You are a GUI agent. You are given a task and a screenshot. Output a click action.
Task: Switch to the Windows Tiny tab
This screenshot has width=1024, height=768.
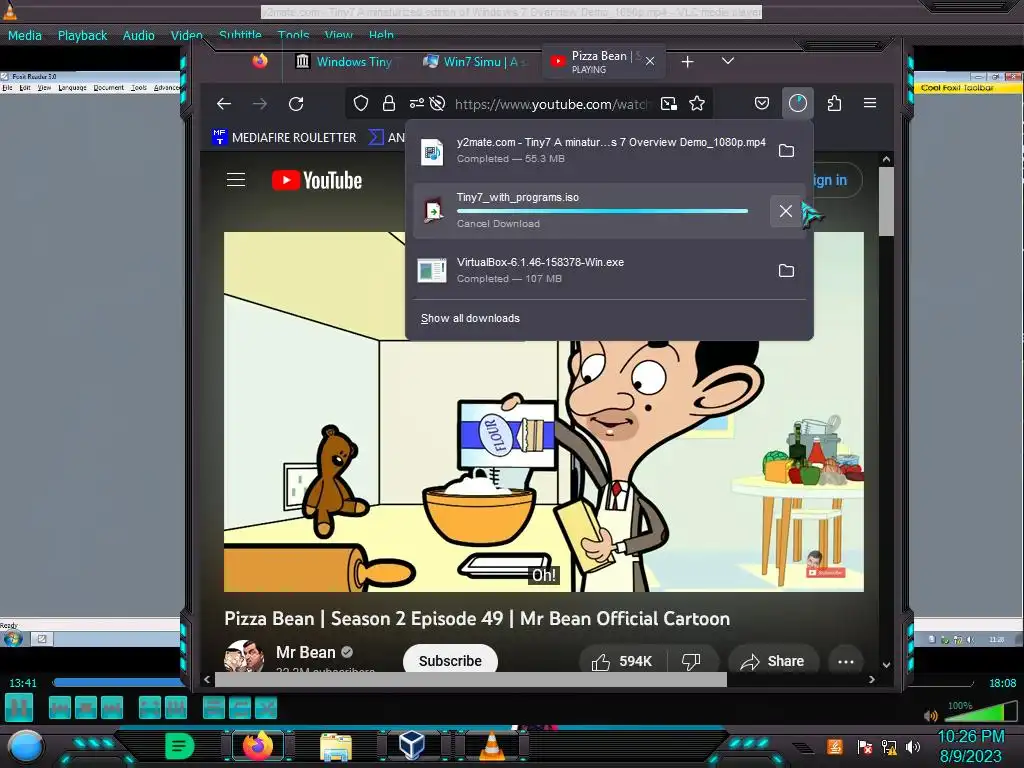(x=342, y=61)
